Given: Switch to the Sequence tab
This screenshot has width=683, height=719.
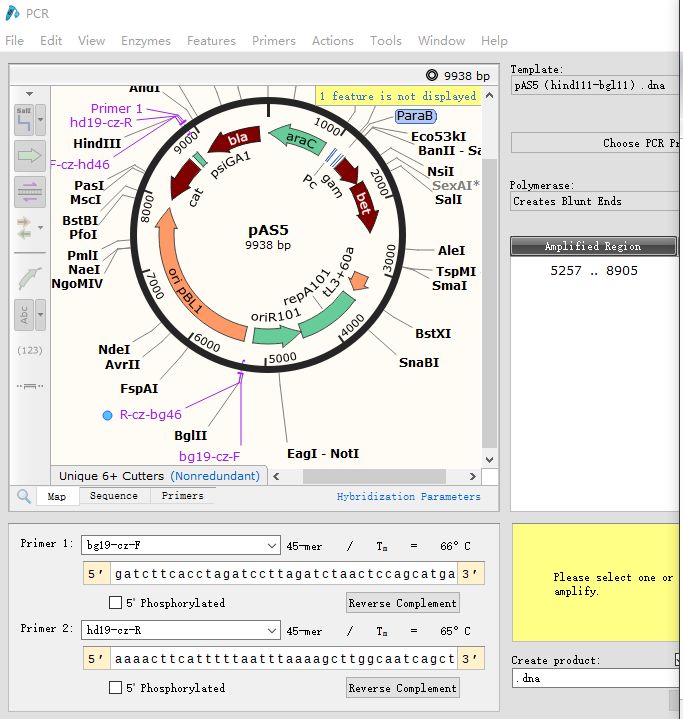Looking at the screenshot, I should (114, 496).
